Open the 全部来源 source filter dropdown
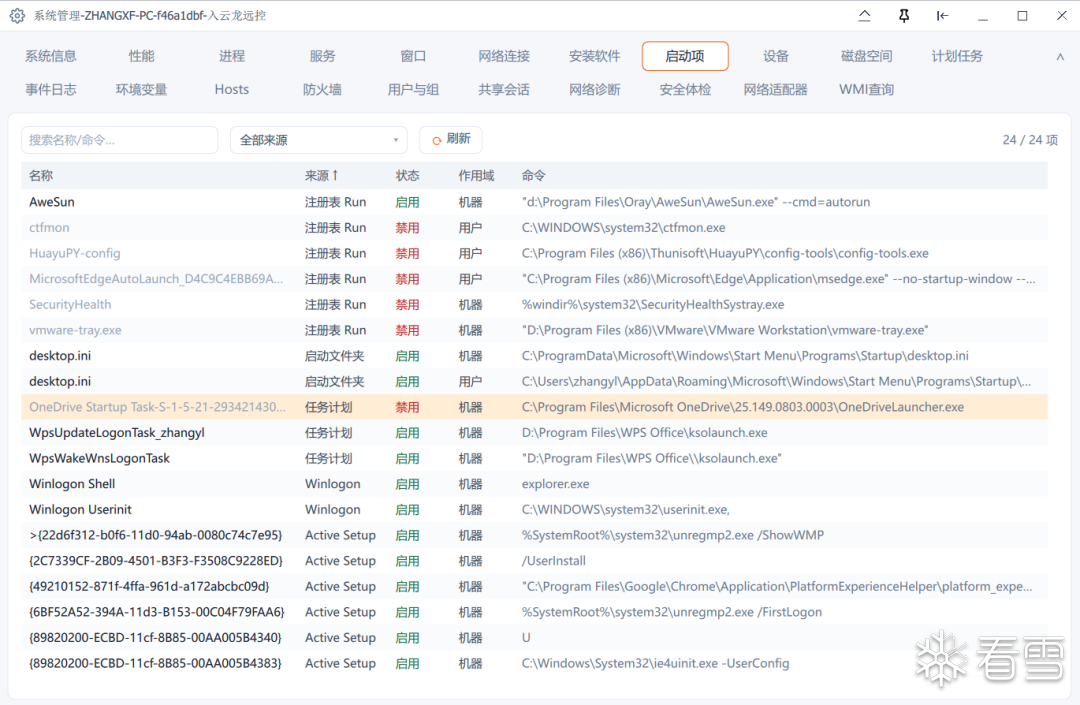The height and width of the screenshot is (705, 1080). 319,140
